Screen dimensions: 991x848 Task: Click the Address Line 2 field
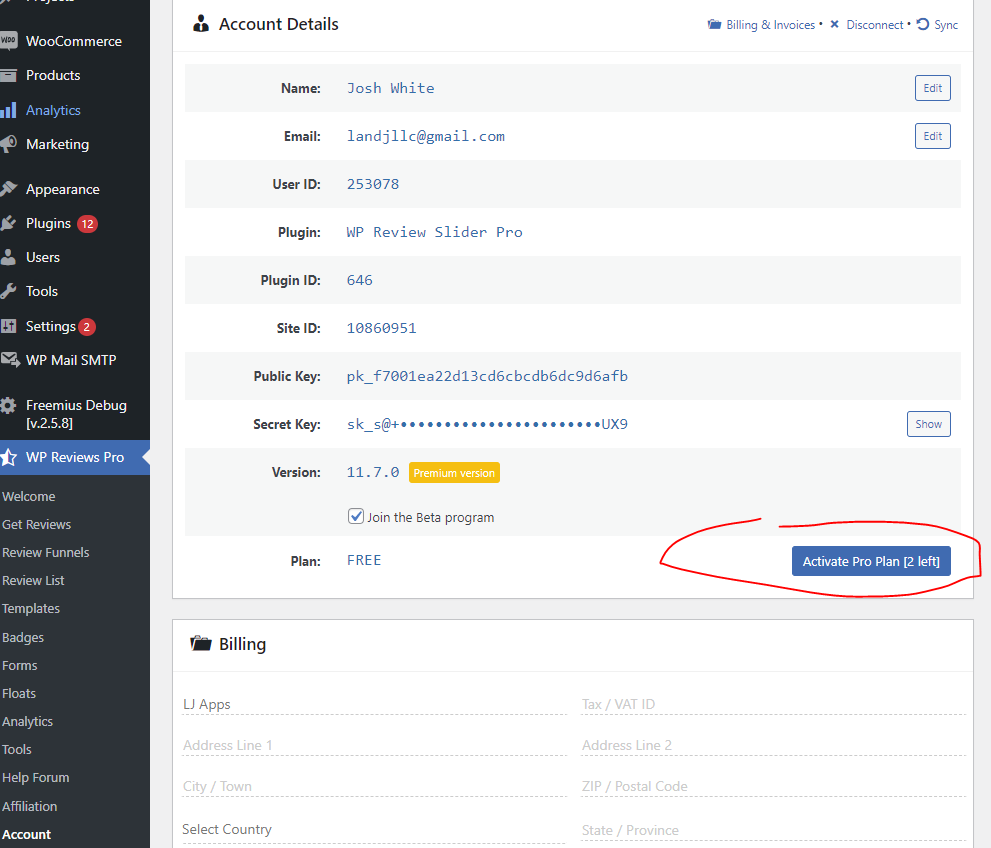pos(774,745)
